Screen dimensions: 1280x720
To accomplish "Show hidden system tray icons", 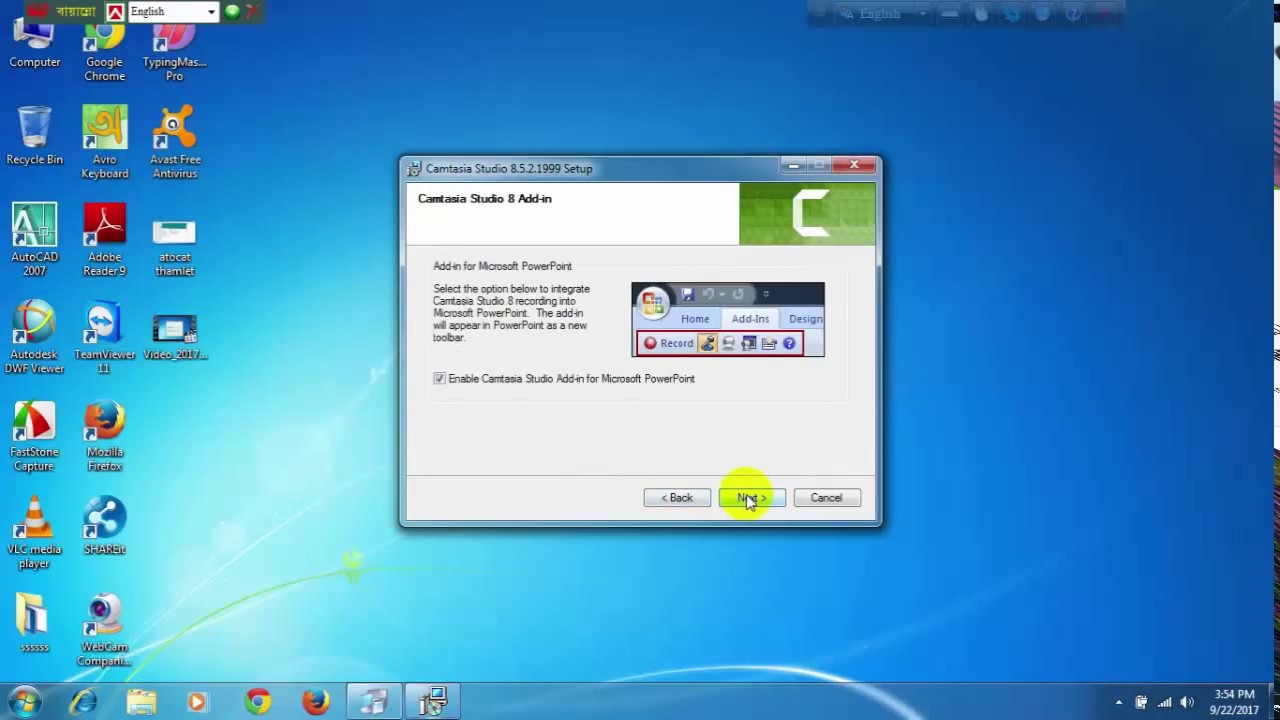I will pyautogui.click(x=1118, y=702).
